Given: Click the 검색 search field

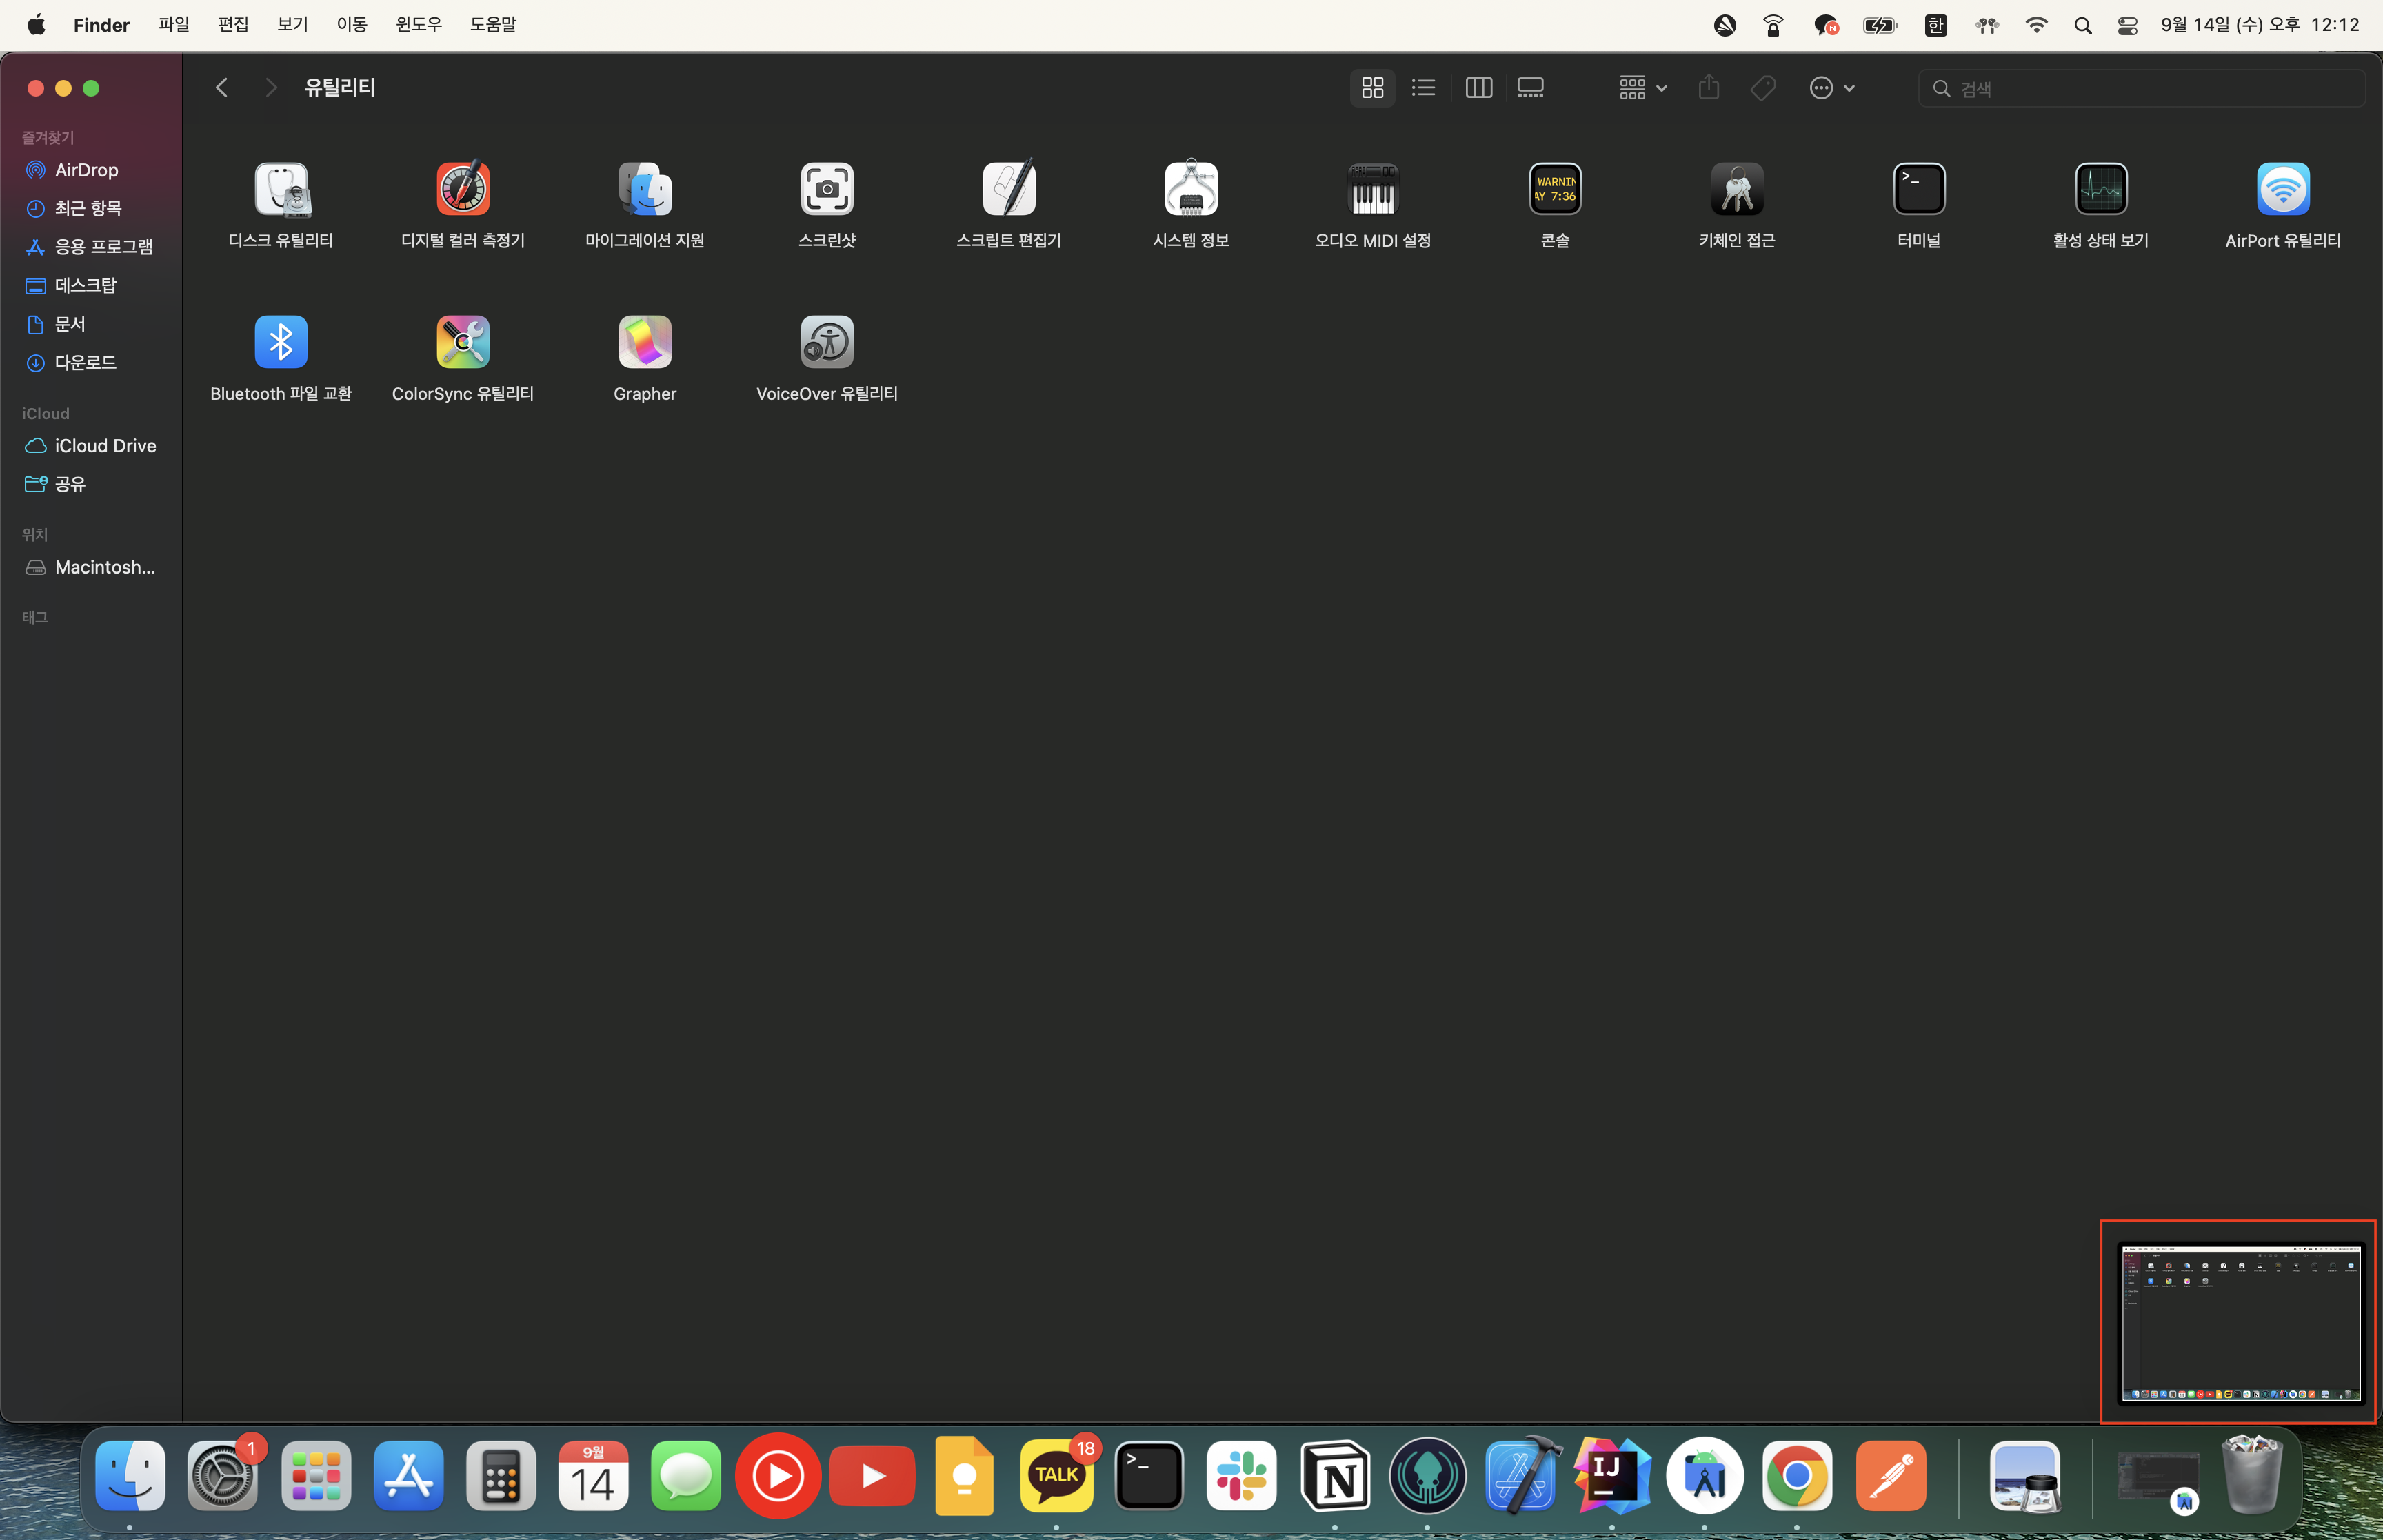Looking at the screenshot, I should pos(2150,88).
